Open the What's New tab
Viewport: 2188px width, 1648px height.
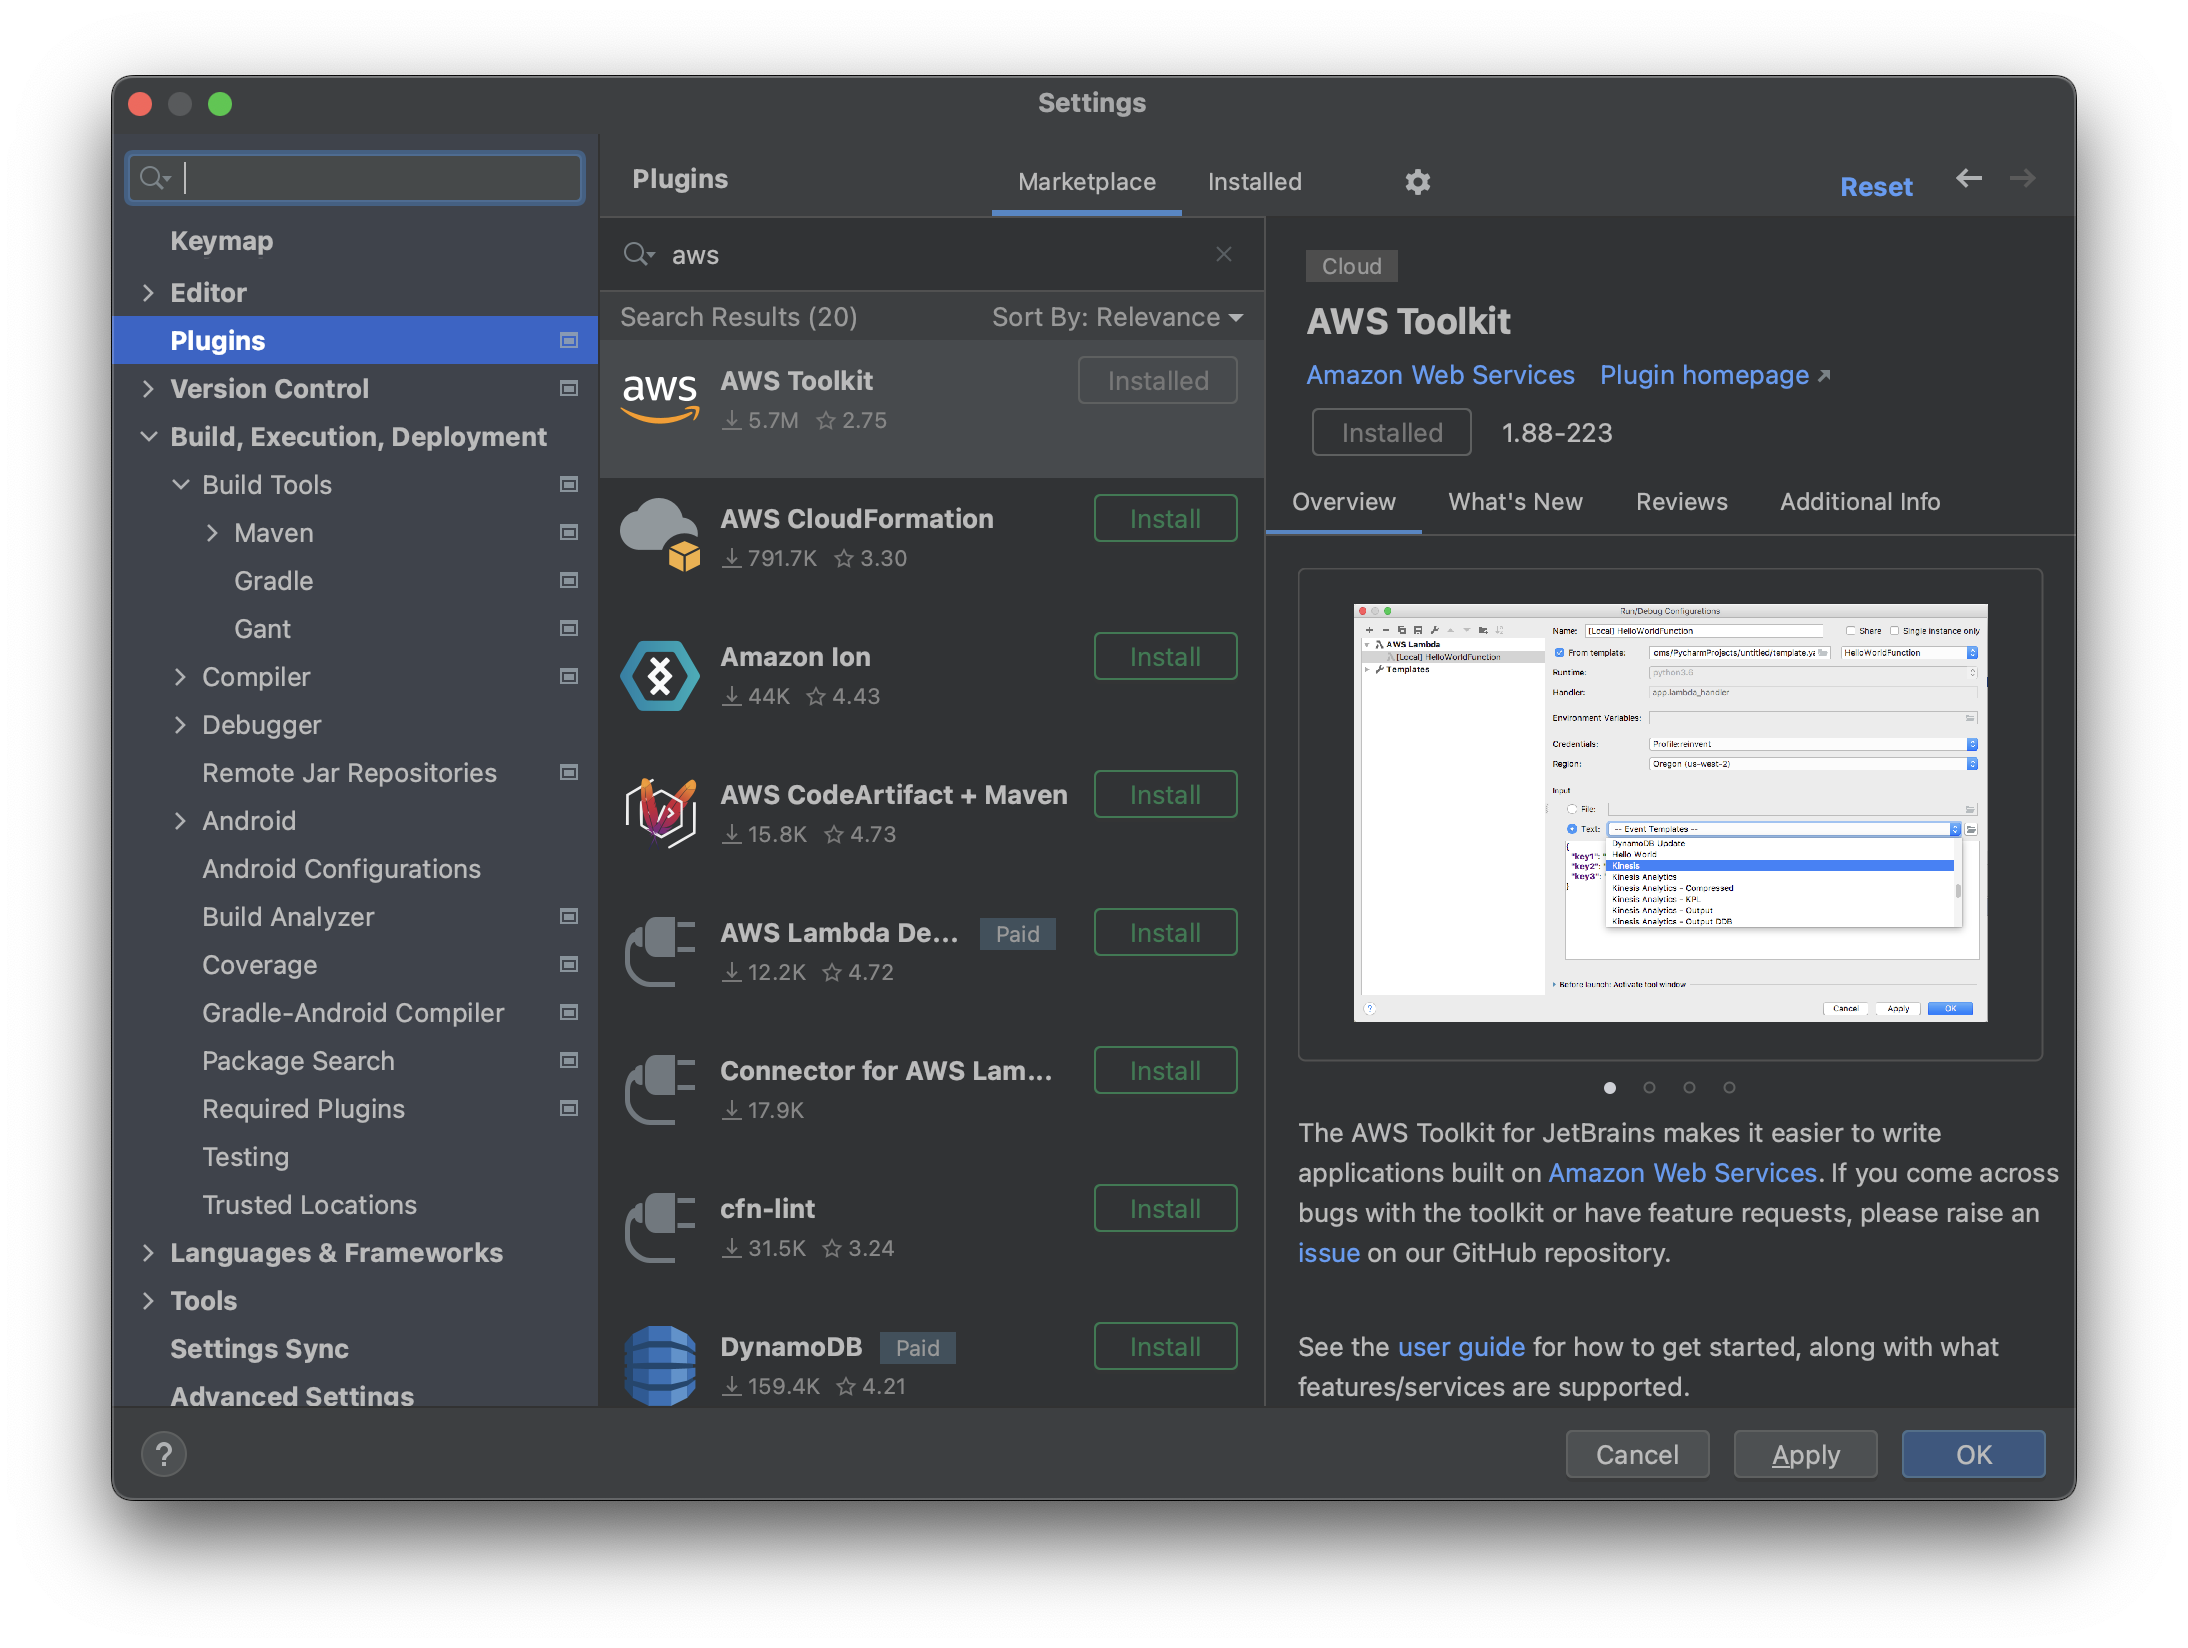coord(1515,502)
